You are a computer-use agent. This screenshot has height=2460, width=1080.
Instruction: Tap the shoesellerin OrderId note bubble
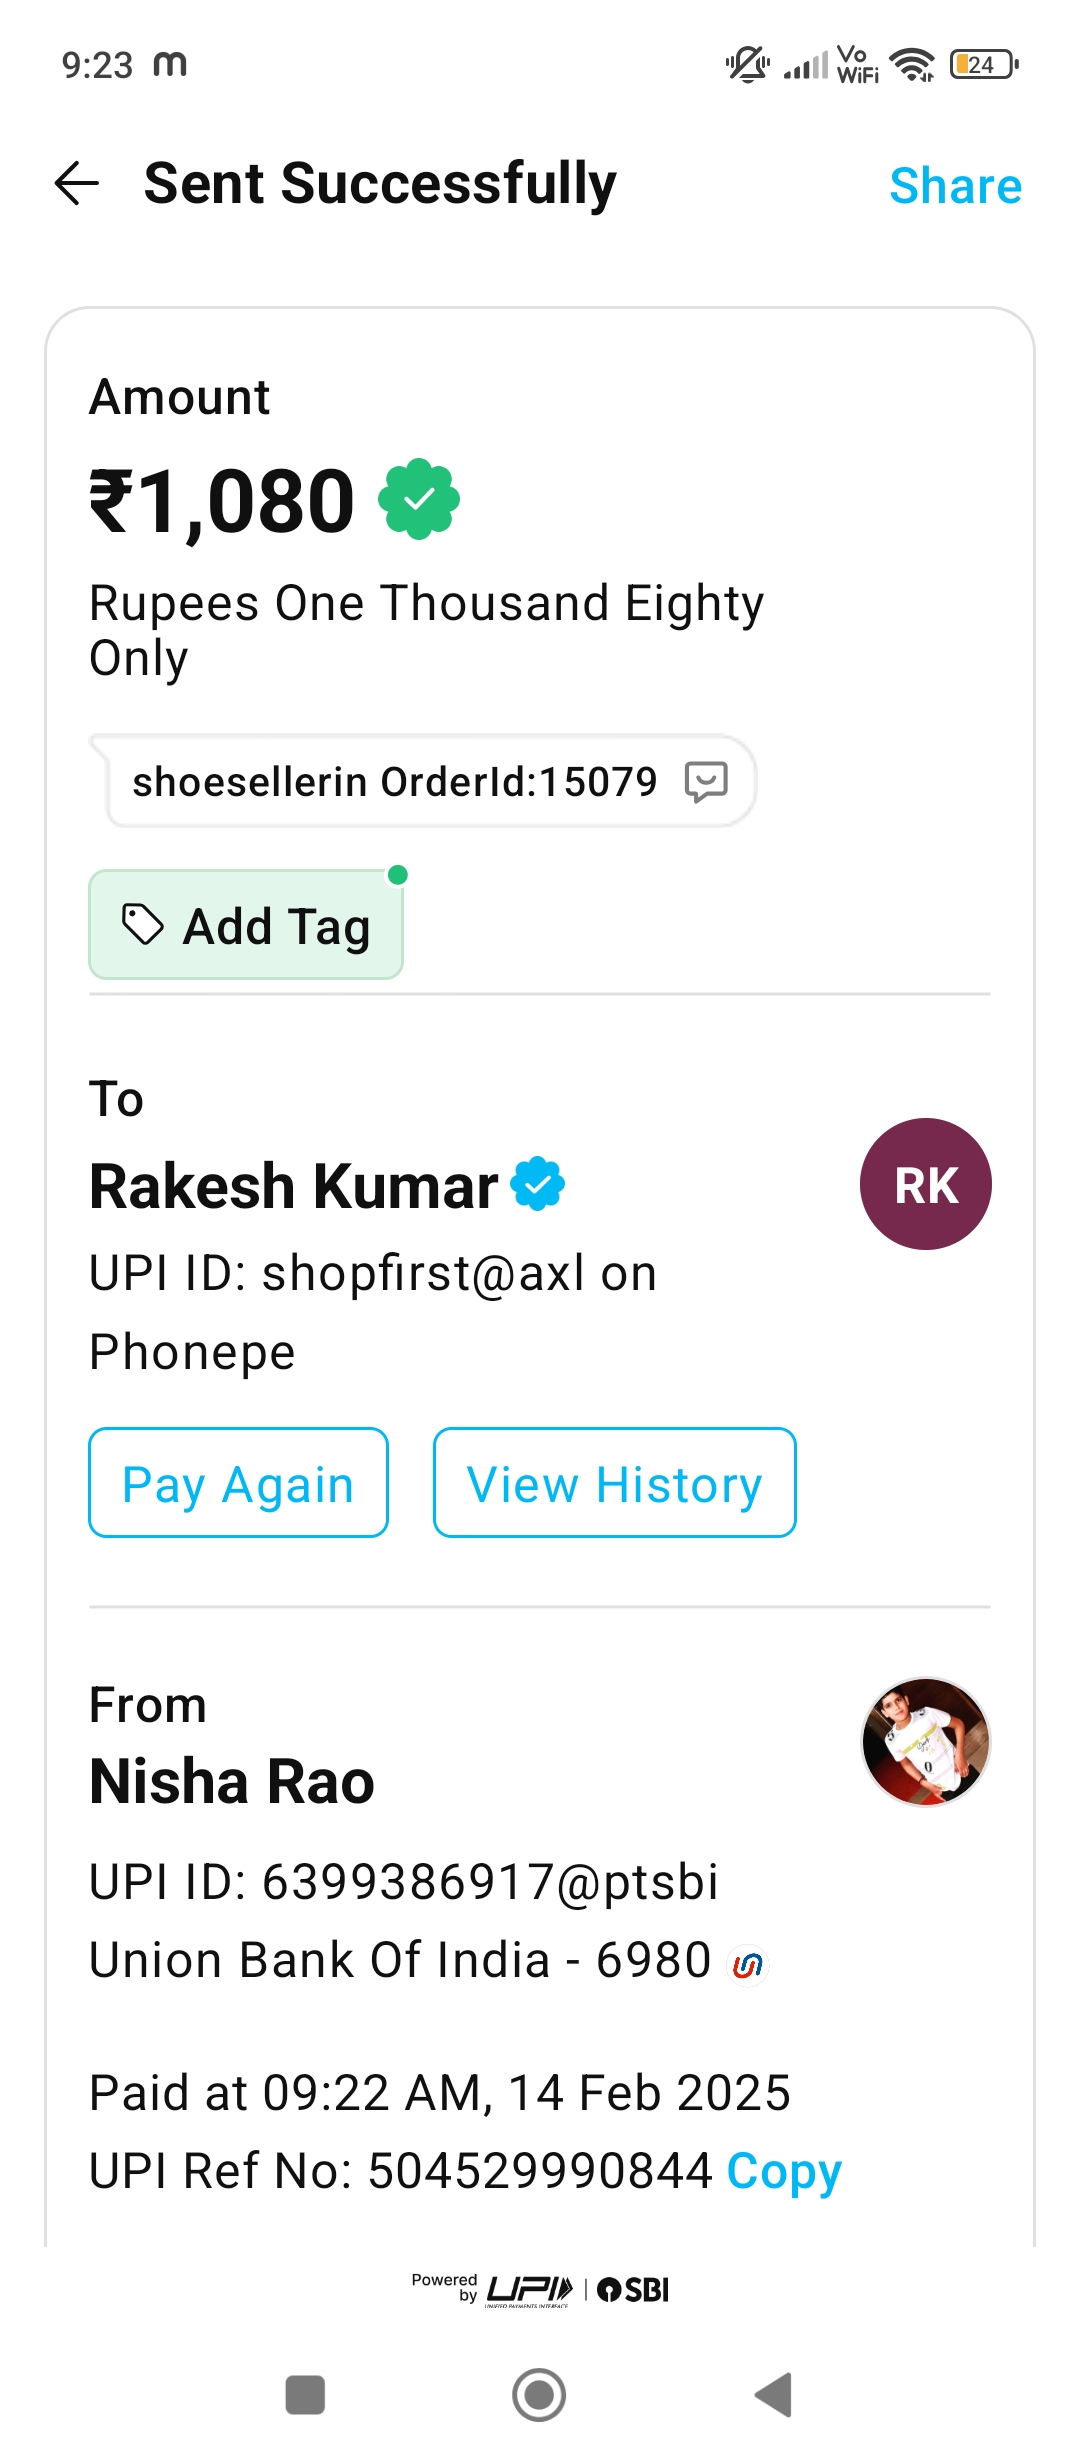424,781
